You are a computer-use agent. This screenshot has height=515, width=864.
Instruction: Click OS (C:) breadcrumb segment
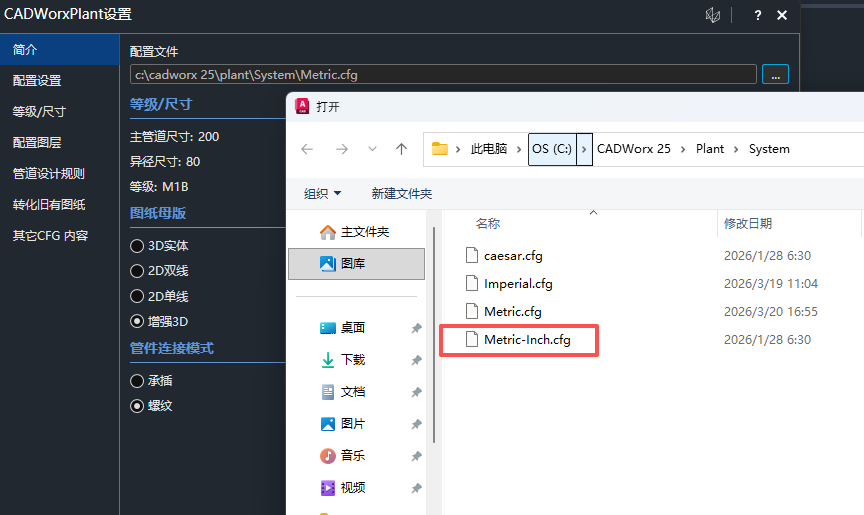click(552, 149)
